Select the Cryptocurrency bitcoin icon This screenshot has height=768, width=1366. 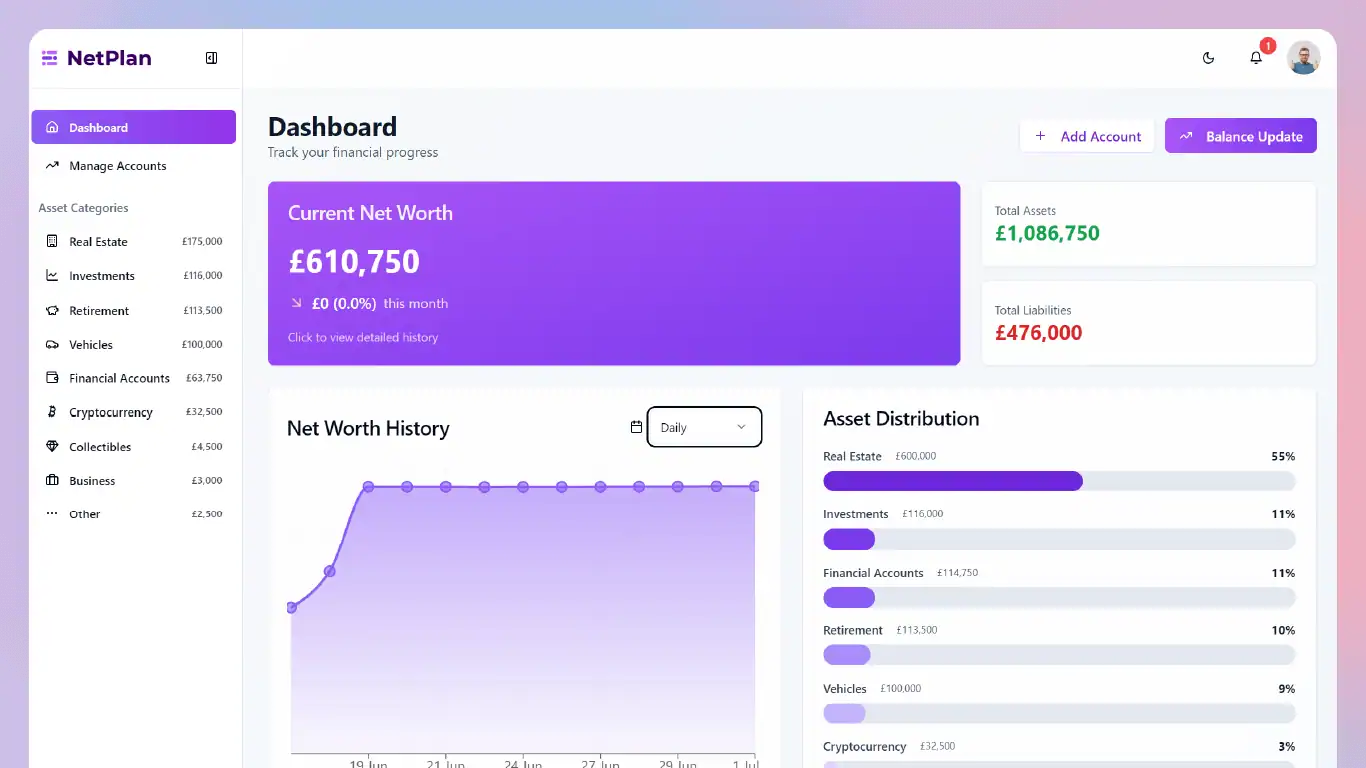[52, 411]
